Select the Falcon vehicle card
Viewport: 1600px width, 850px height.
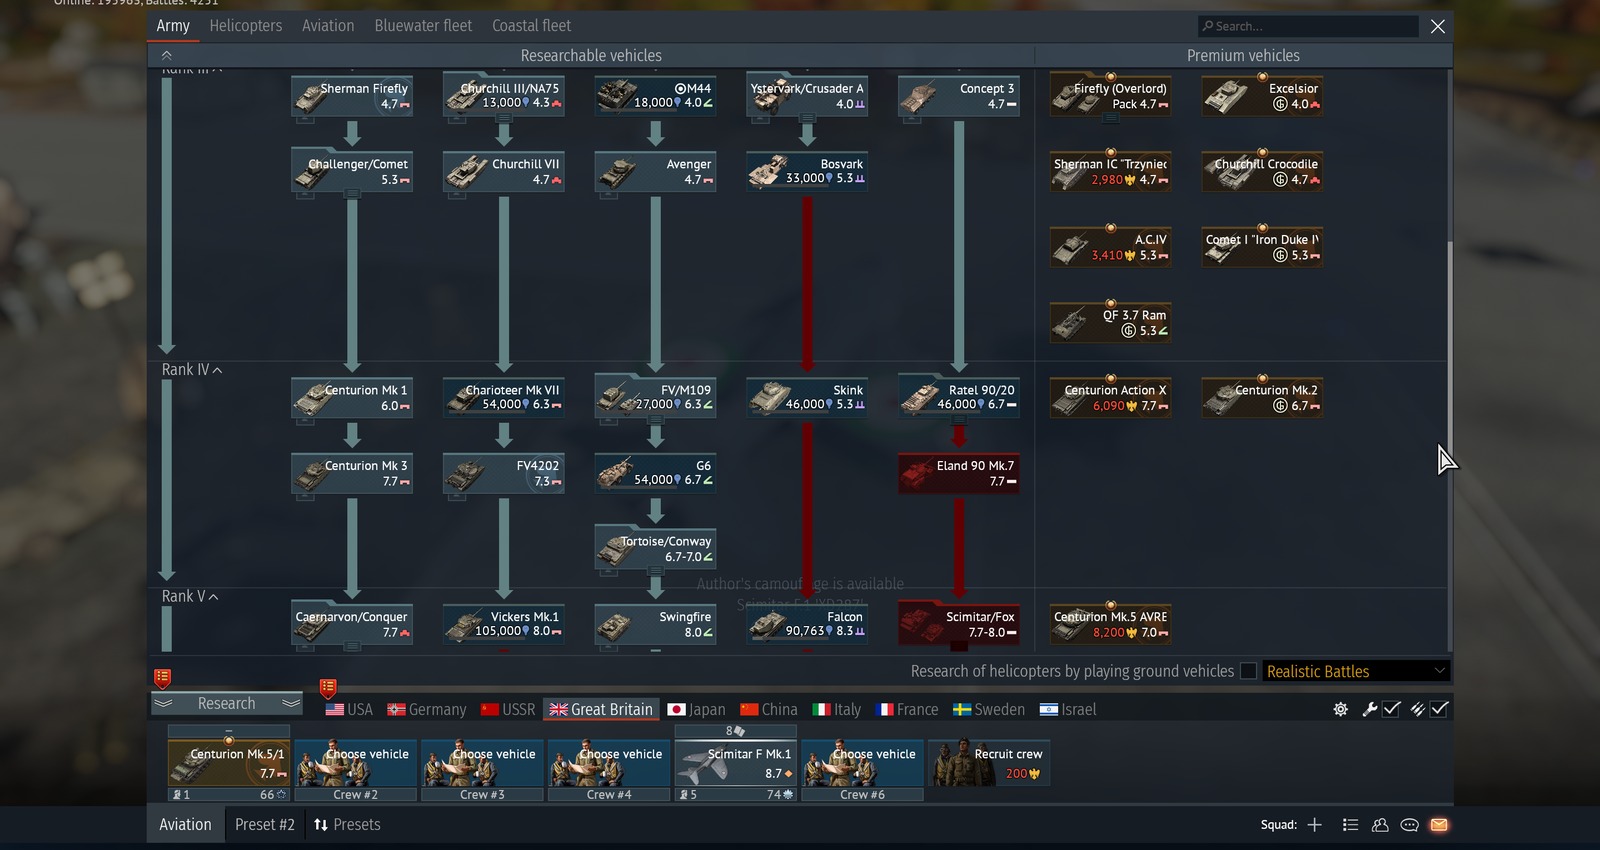(807, 624)
